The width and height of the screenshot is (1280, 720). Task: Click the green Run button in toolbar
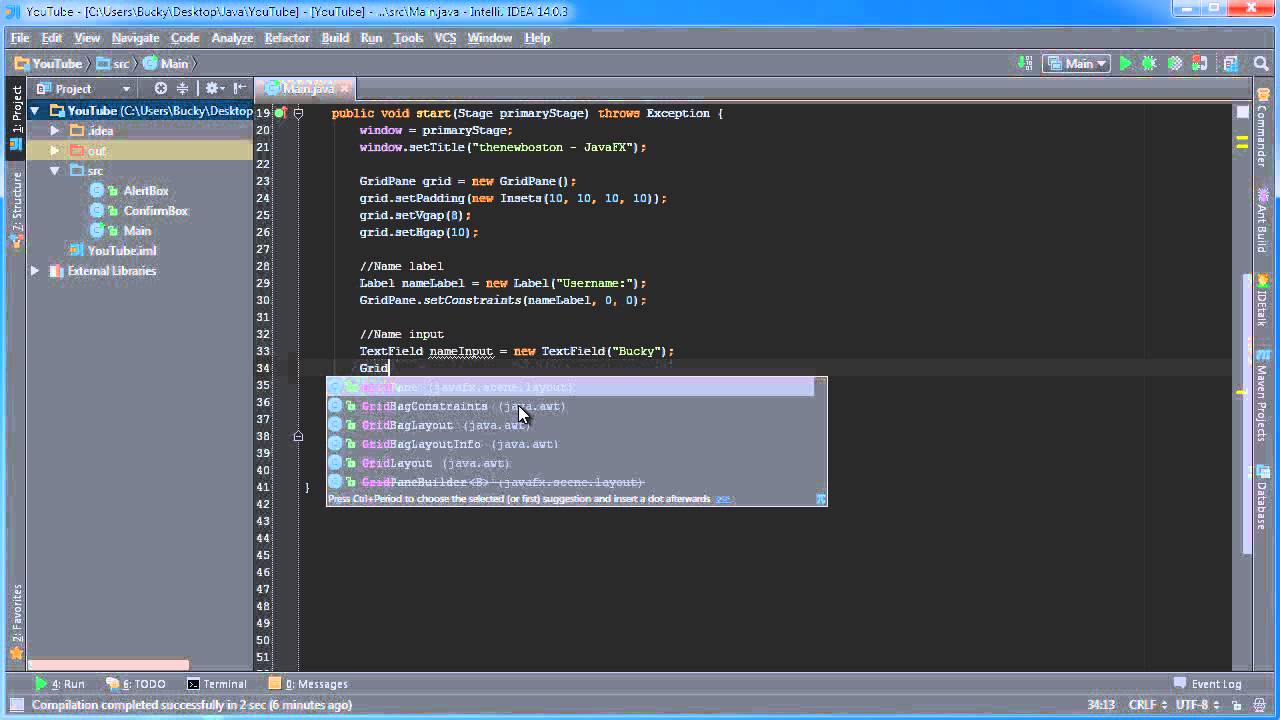[x=1126, y=63]
